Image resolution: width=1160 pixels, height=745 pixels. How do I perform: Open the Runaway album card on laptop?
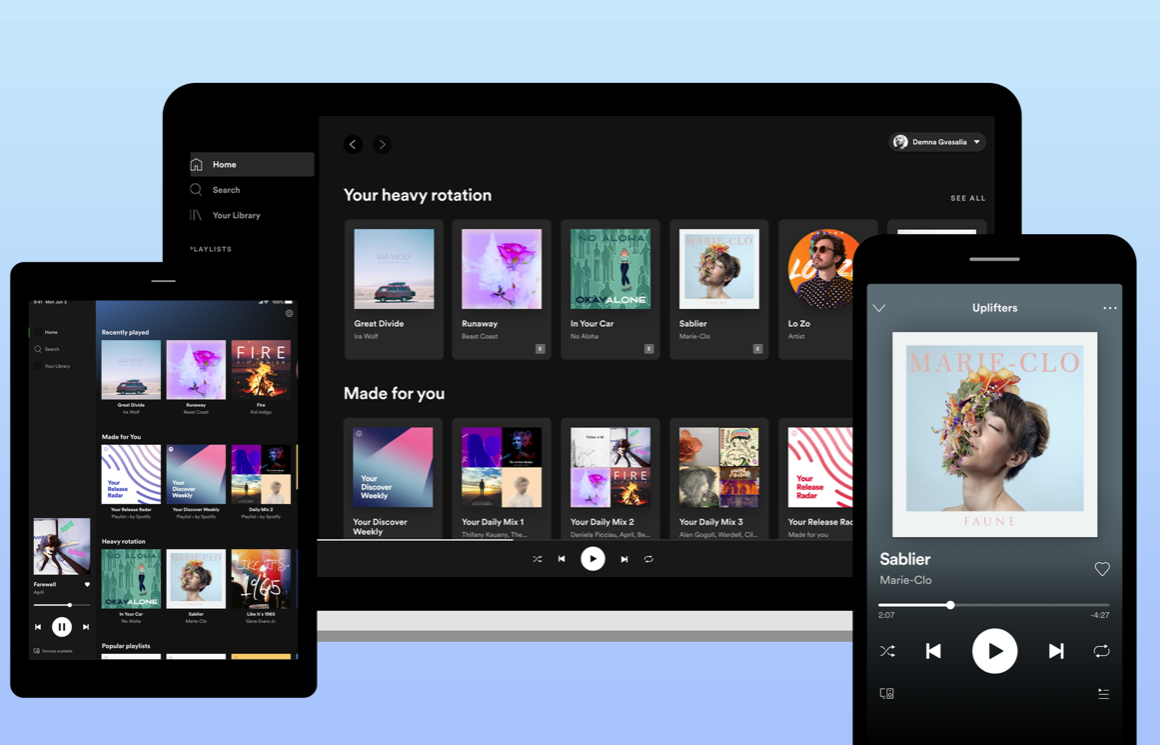click(502, 289)
